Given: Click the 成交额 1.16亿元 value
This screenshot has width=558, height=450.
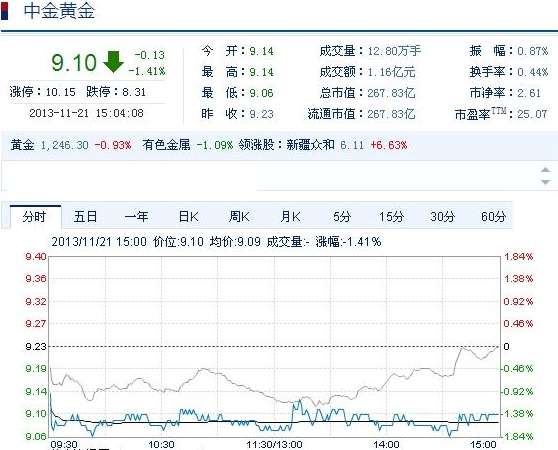Looking at the screenshot, I should [x=391, y=72].
